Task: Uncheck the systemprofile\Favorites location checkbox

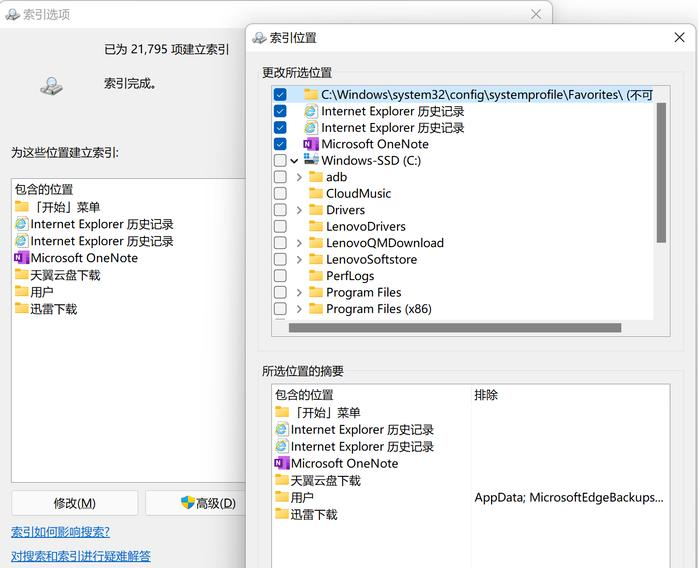Action: (280, 94)
